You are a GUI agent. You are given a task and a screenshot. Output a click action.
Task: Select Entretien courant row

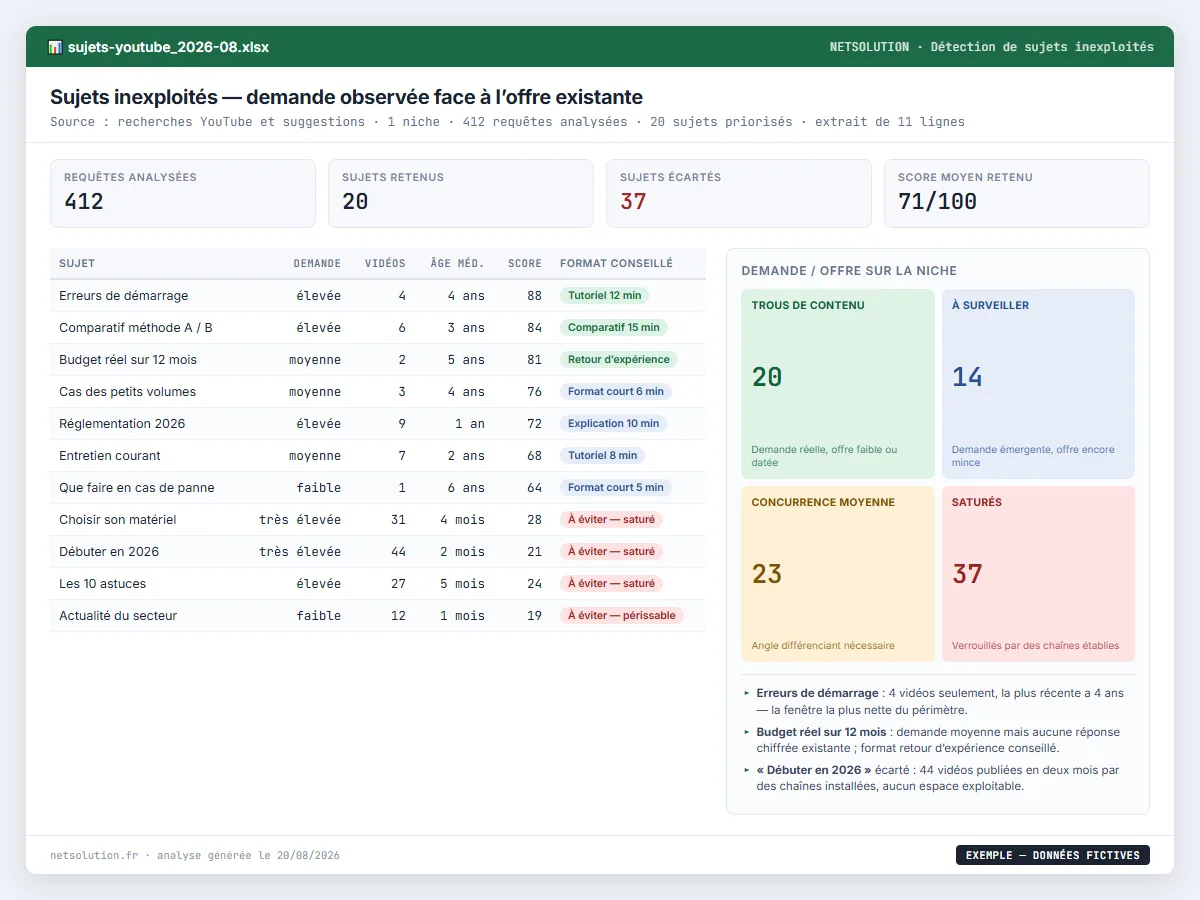378,456
